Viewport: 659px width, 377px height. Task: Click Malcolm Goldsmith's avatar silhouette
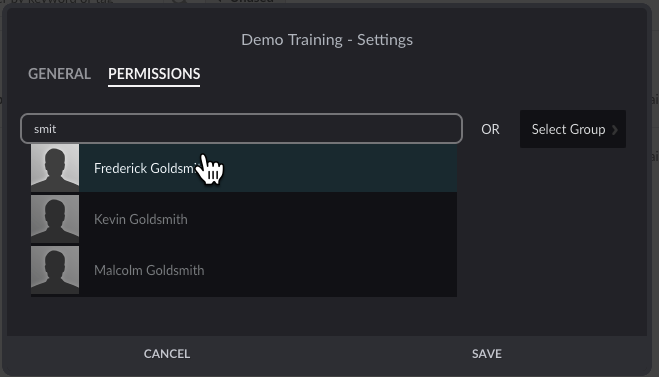point(55,270)
